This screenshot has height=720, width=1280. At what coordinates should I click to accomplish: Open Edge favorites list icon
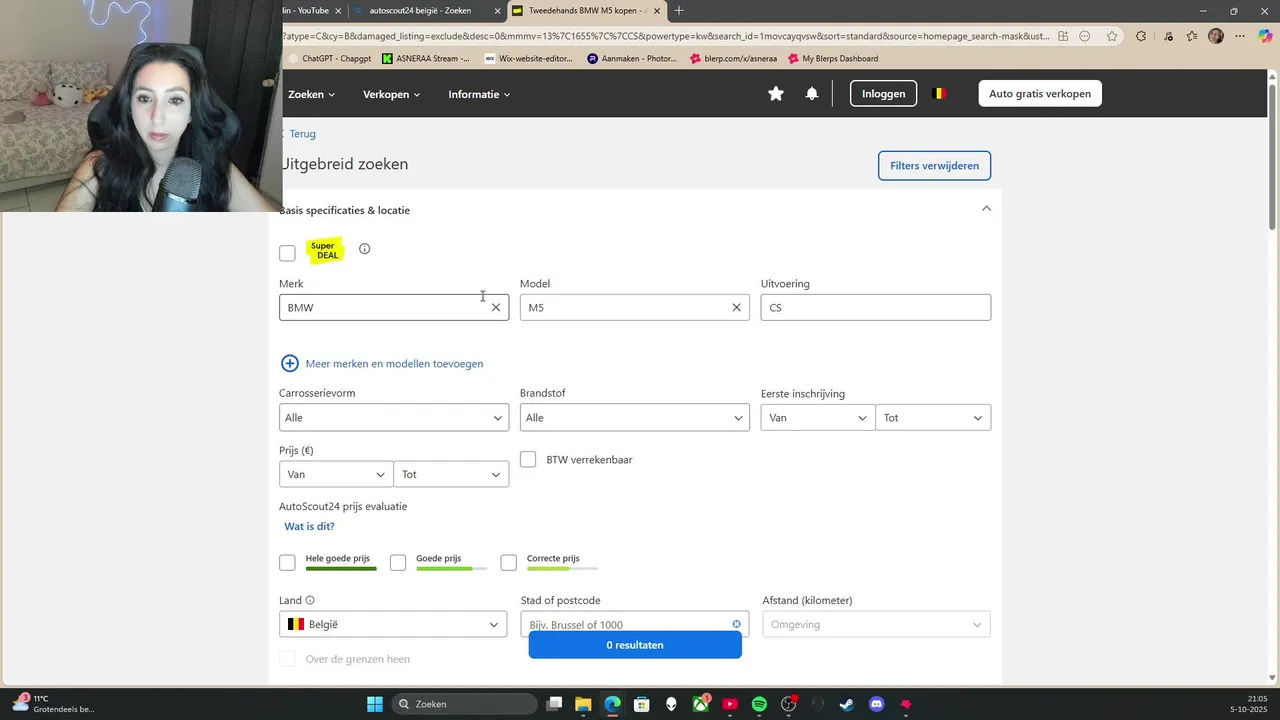(1191, 36)
